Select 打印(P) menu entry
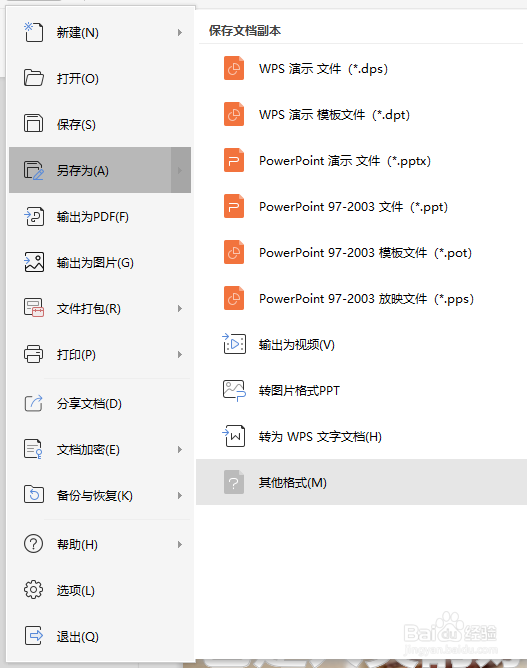The width and height of the screenshot is (527, 668). point(100,354)
